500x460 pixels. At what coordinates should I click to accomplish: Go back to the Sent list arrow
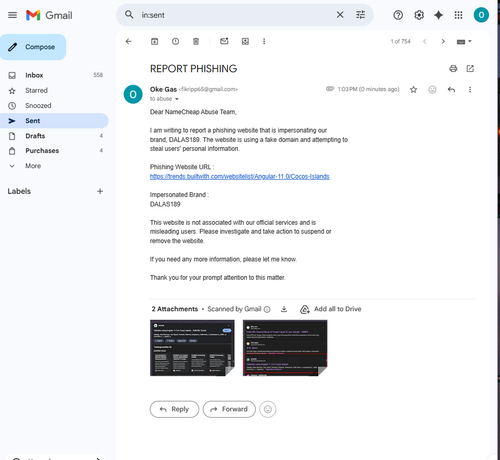point(128,41)
